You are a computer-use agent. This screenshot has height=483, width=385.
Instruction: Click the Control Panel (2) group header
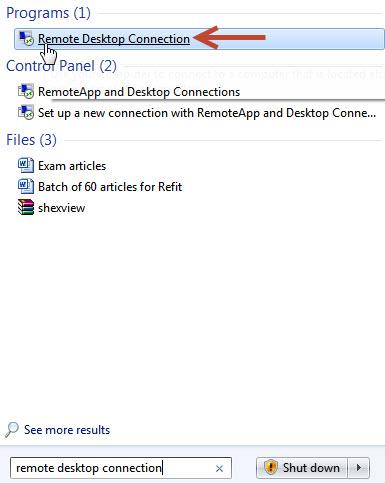point(61,66)
